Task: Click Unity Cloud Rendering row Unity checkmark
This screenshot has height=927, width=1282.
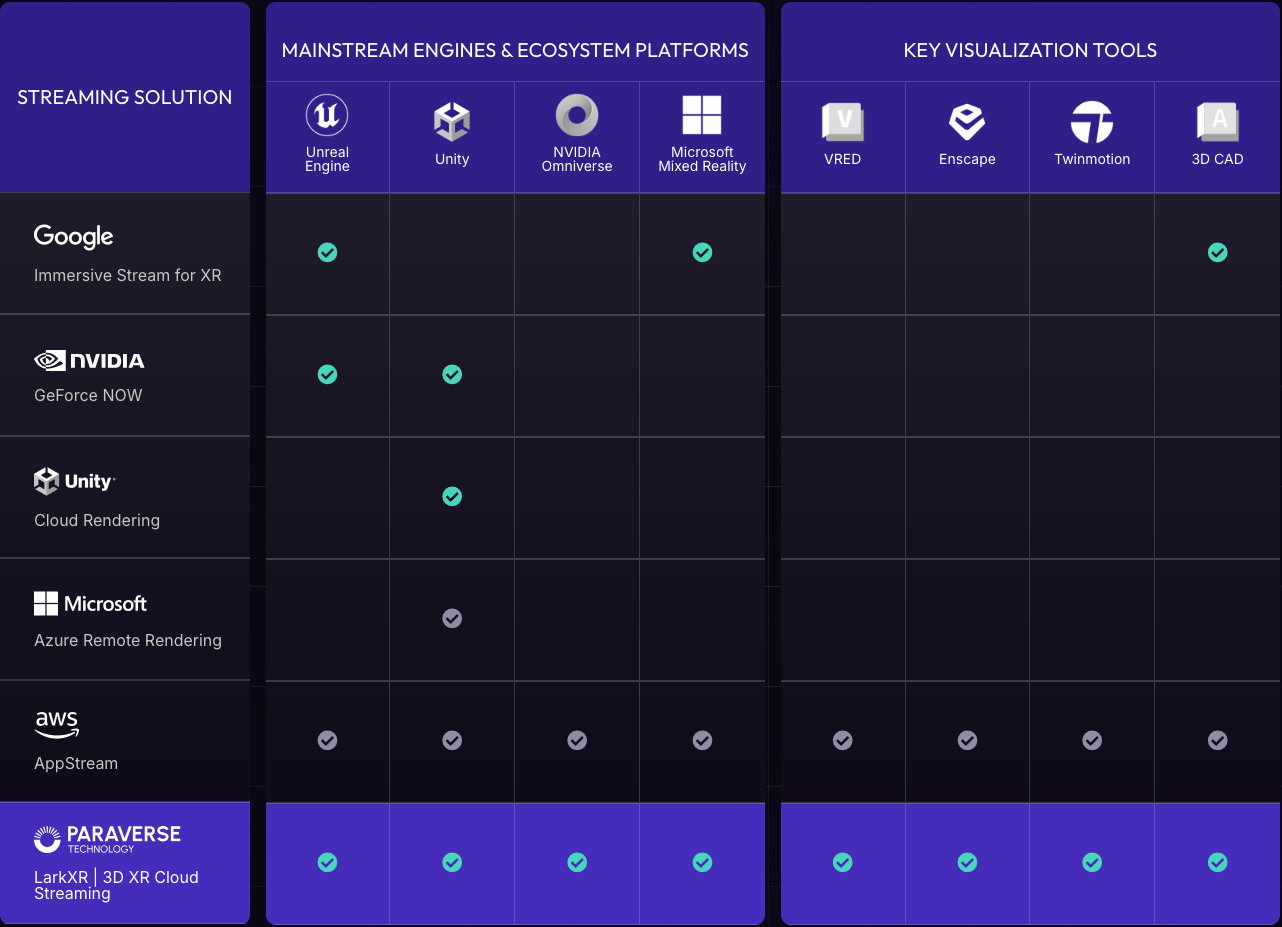Action: pos(452,496)
